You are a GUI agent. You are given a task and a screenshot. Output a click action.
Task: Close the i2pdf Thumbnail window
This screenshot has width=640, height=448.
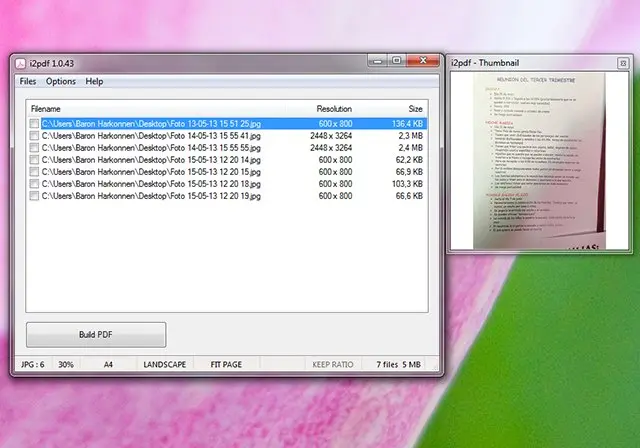624,63
